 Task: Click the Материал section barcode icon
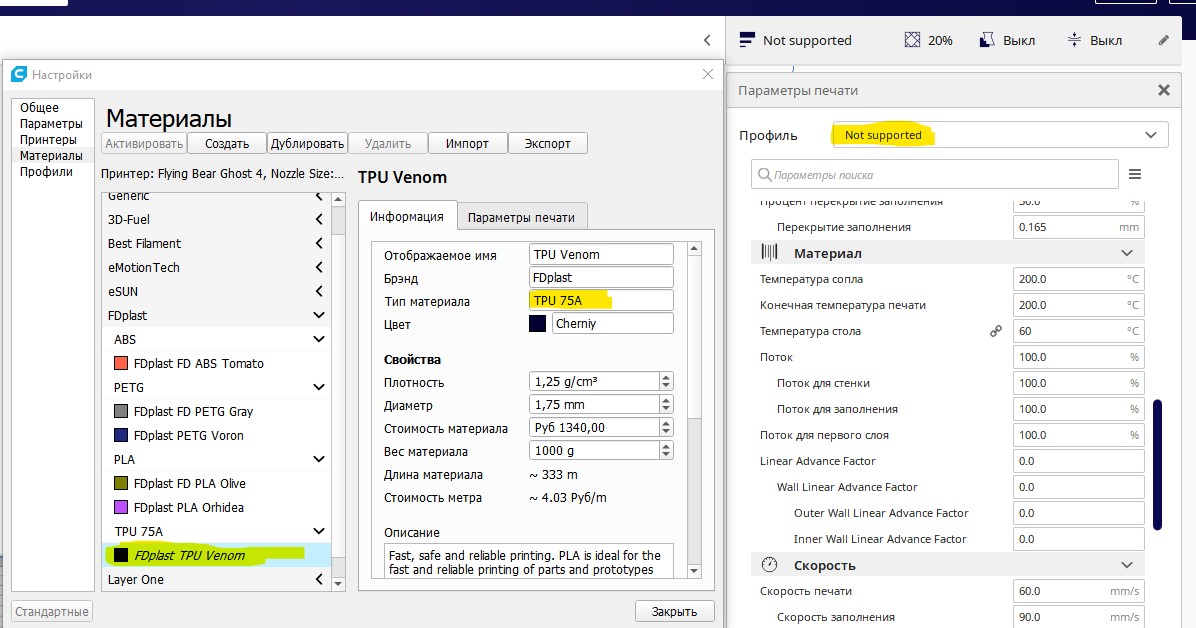coord(769,253)
